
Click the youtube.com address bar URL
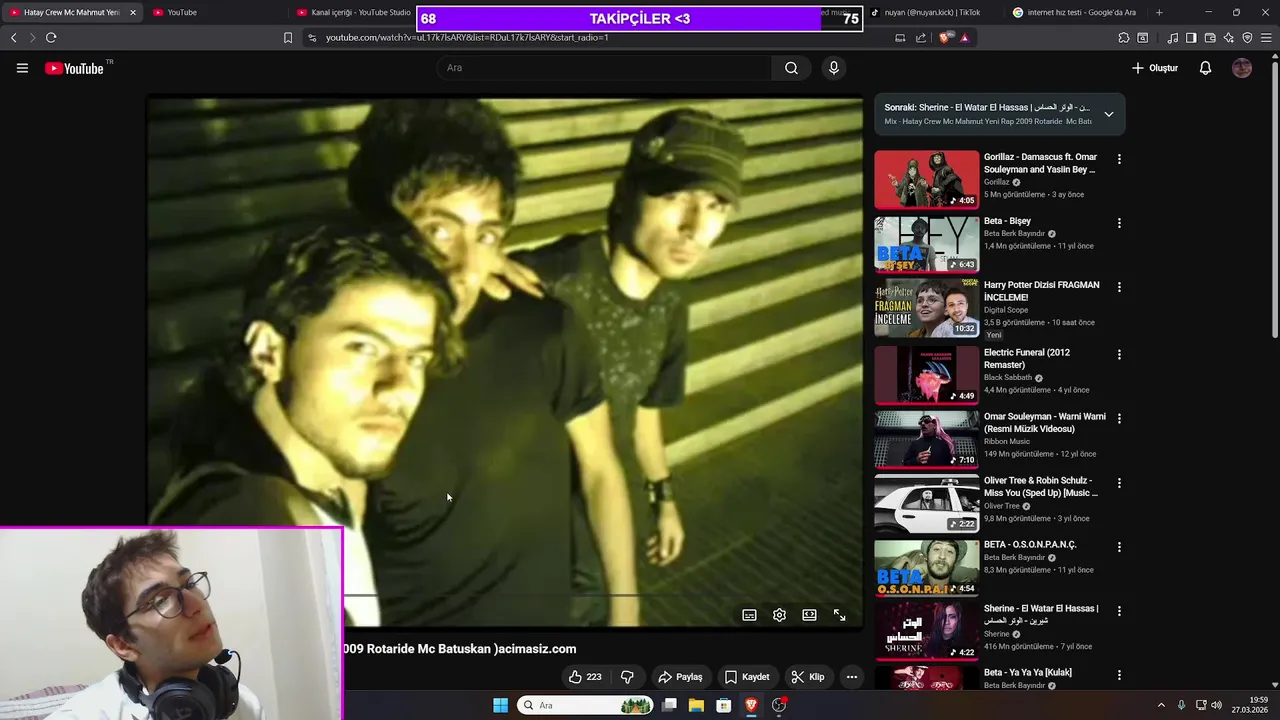[467, 38]
